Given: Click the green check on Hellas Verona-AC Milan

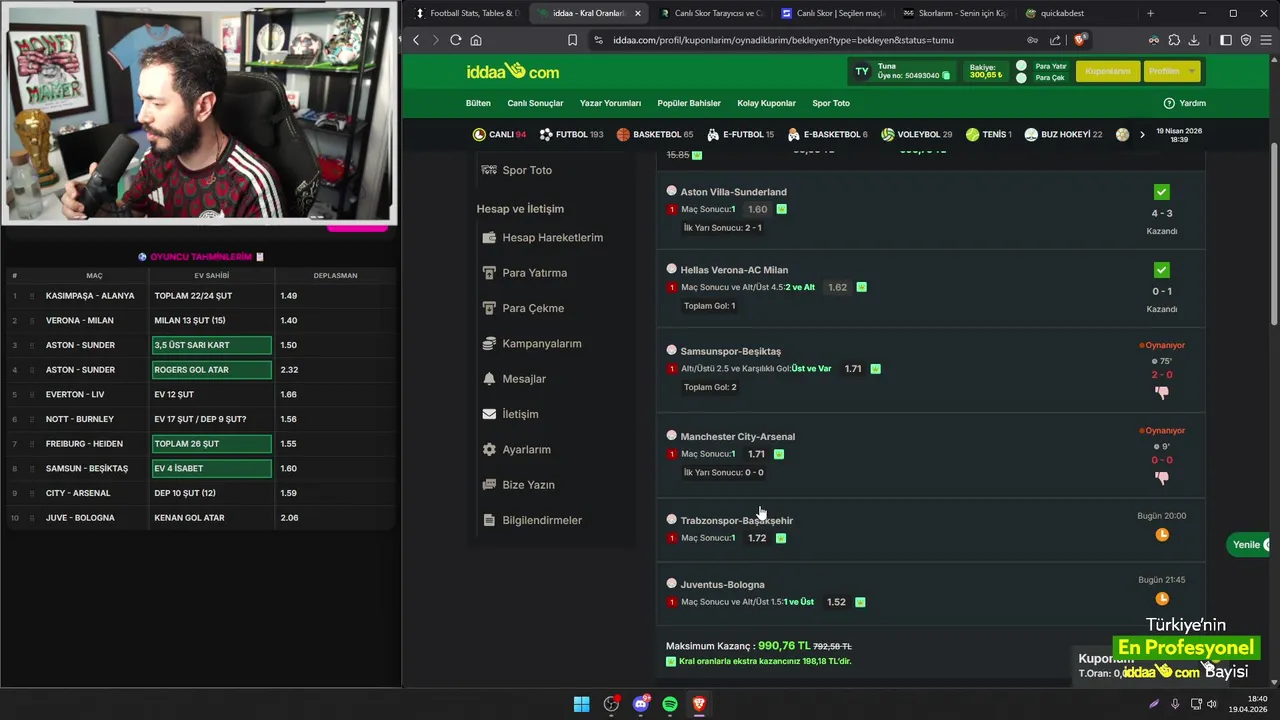Looking at the screenshot, I should (1161, 270).
